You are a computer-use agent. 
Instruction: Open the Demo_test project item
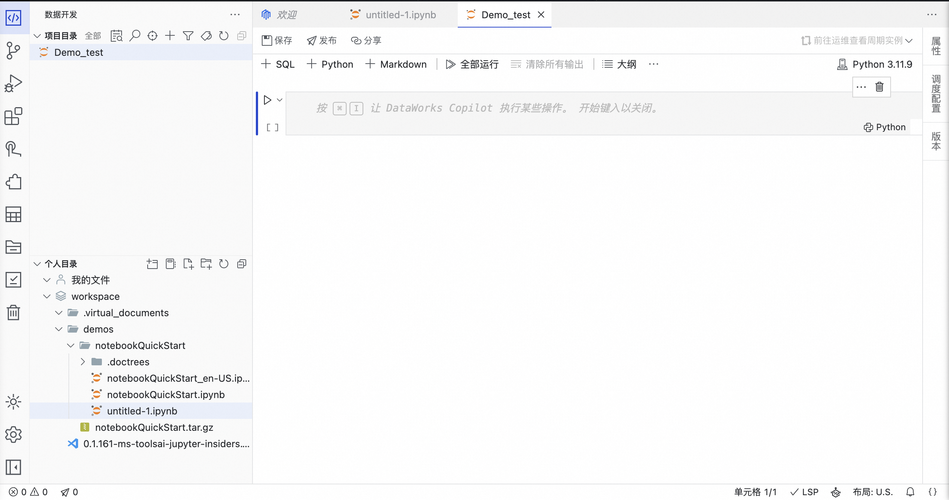[141, 52]
